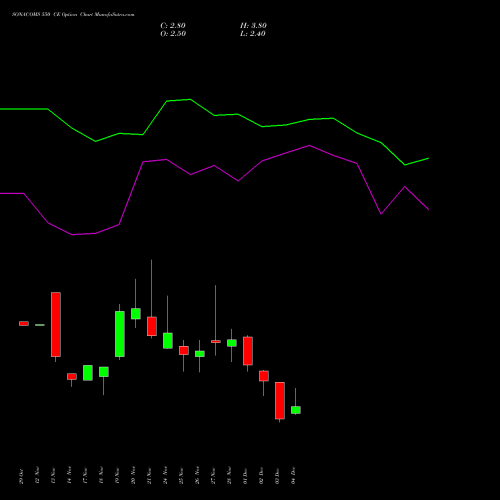Image resolution: width=500 pixels, height=500 pixels.
Task: Click the 26 Nov date label
Action: [x=197, y=475]
